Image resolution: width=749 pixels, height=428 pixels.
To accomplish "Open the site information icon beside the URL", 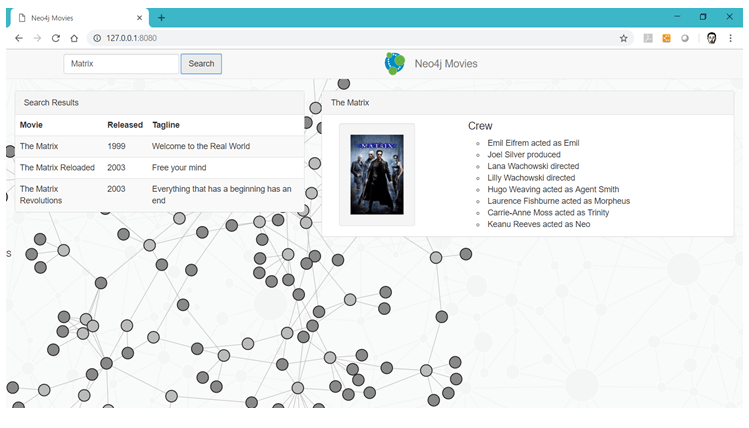I will tap(97, 38).
